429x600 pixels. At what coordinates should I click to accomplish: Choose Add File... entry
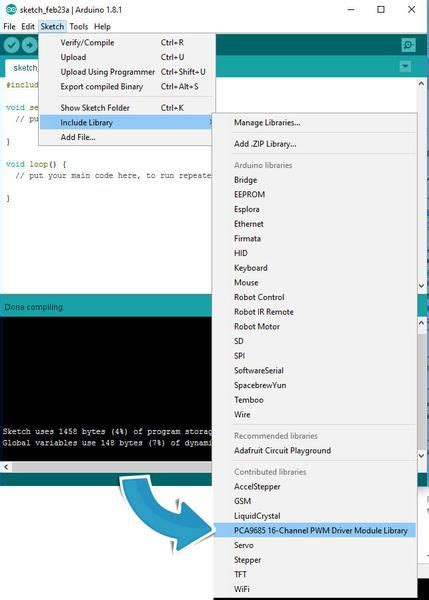[x=126, y=137]
